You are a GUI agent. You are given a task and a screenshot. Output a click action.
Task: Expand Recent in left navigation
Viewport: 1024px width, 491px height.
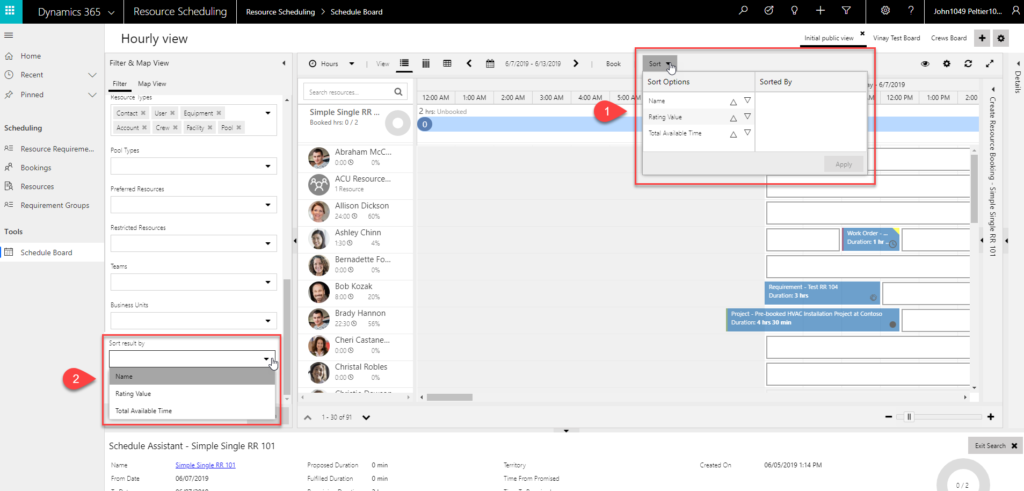pos(92,75)
